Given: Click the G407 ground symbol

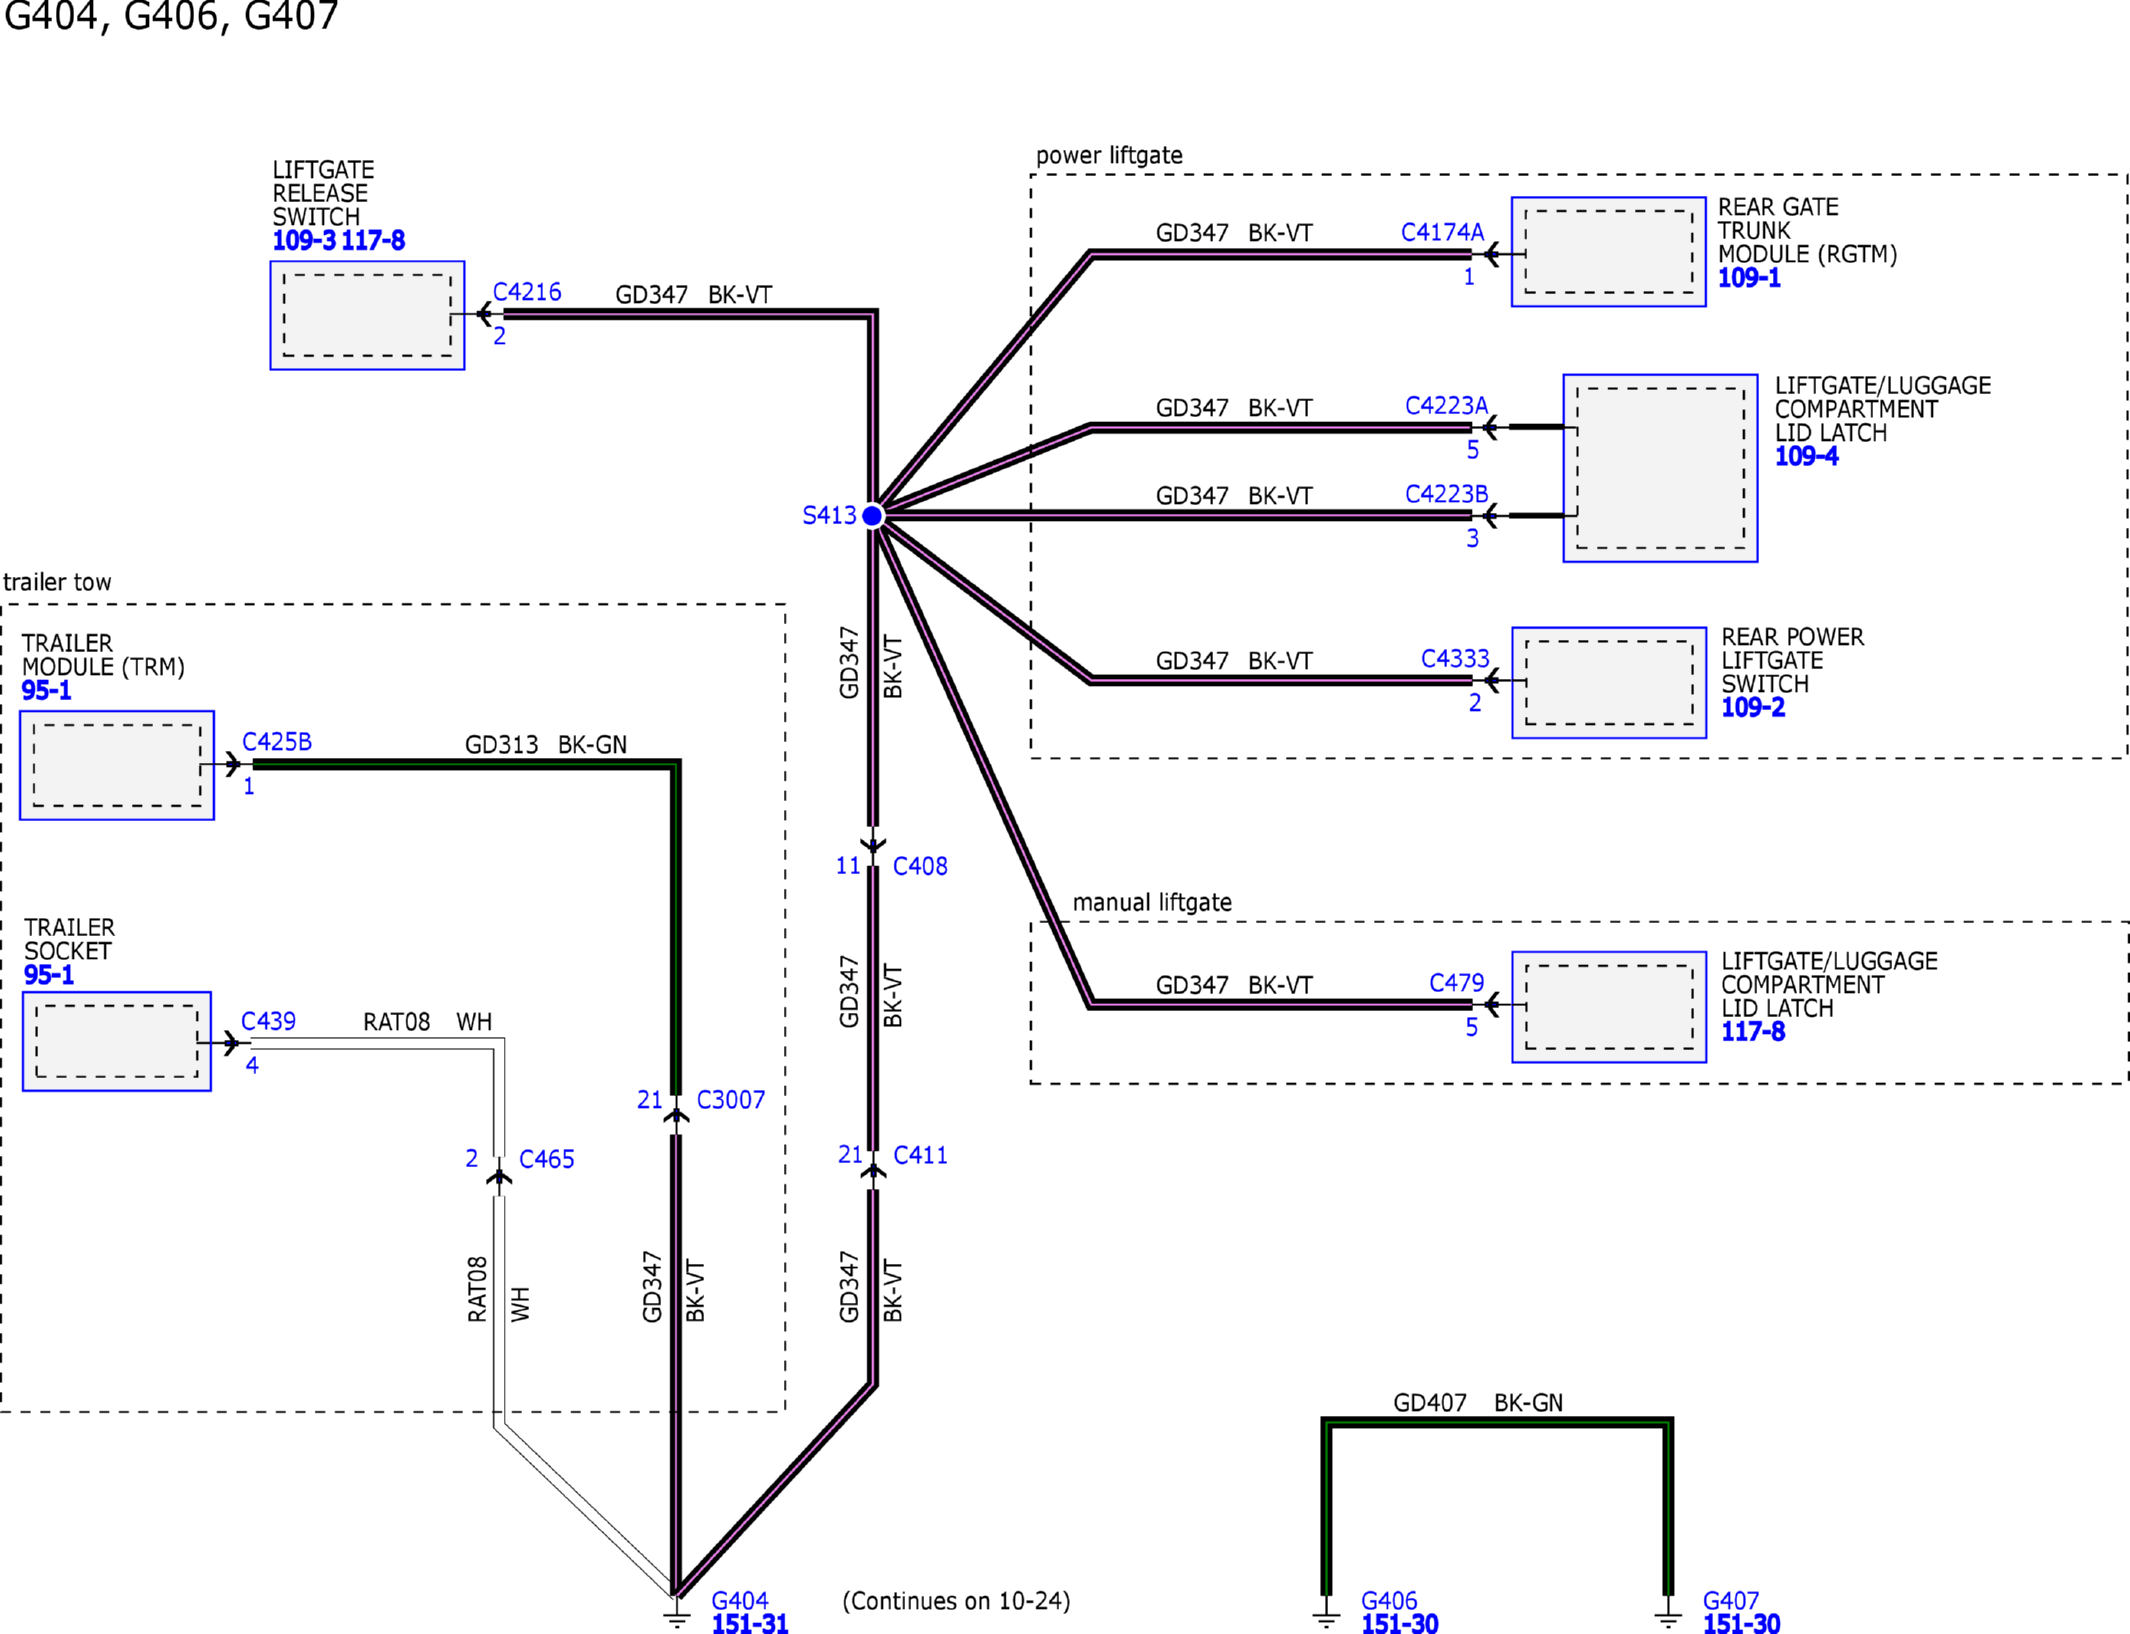Looking at the screenshot, I should (1668, 1613).
